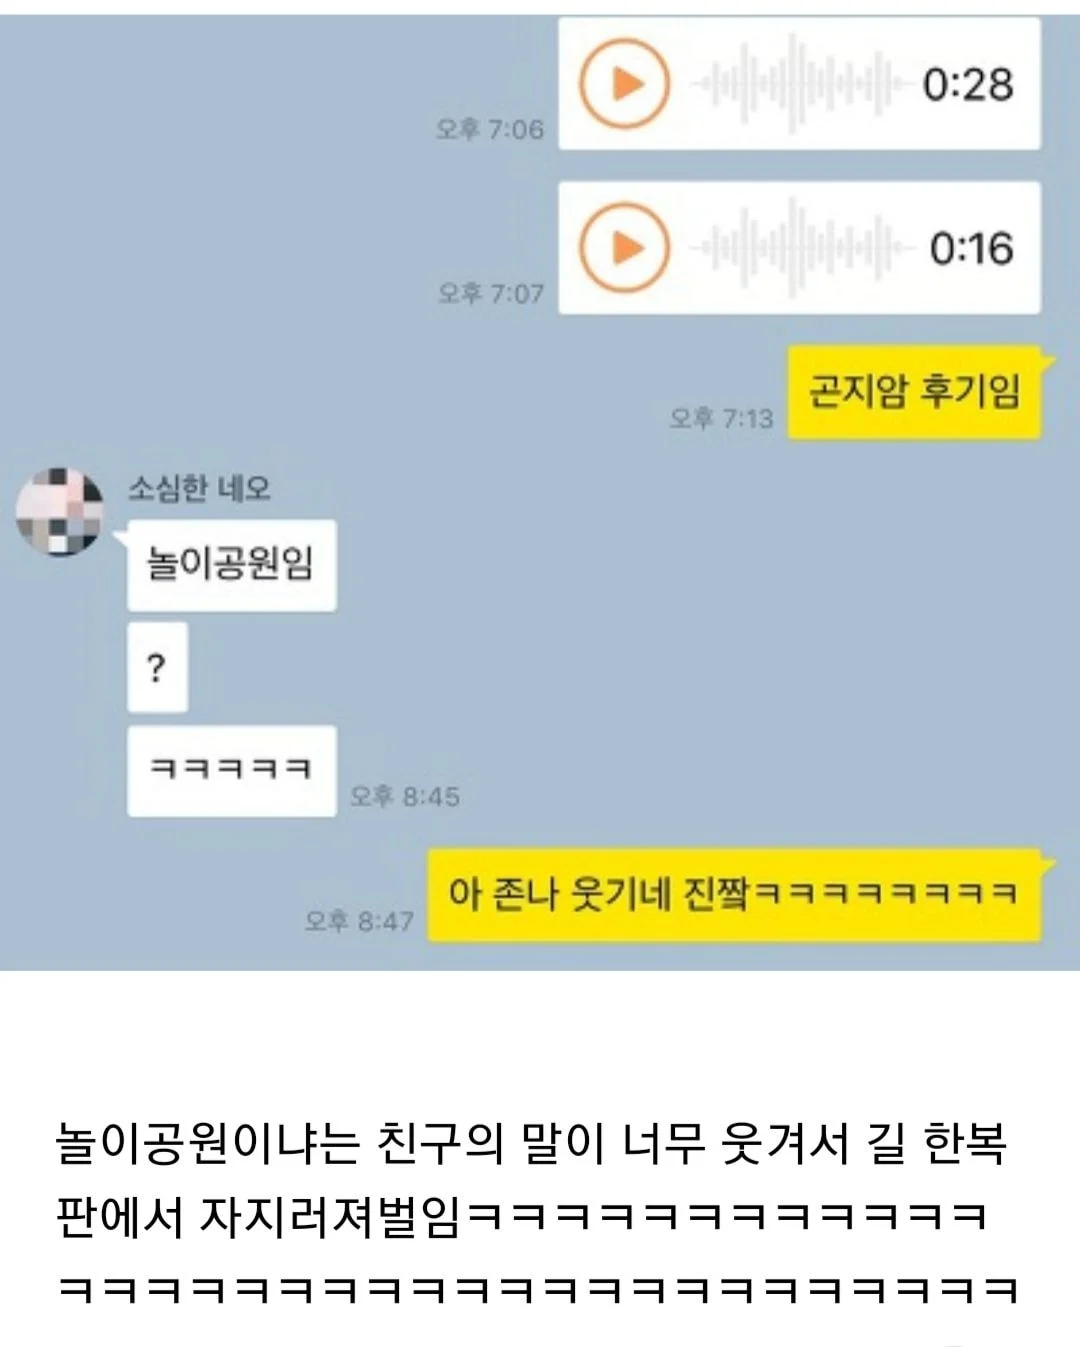Click the 오후 8:47 timestamp
The image size is (1080, 1347).
(359, 921)
